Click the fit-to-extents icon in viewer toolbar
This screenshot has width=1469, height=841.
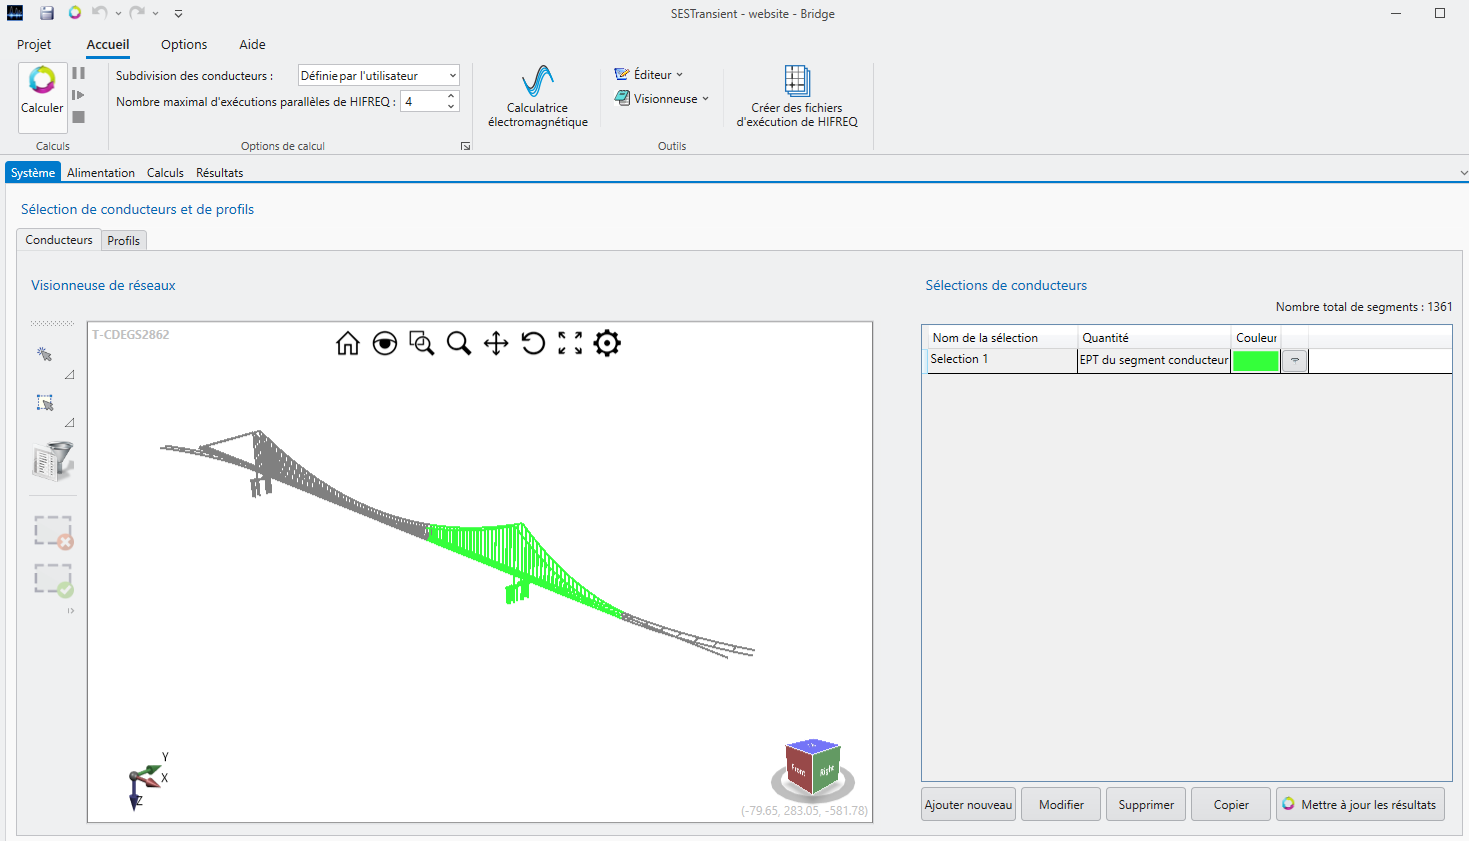click(570, 344)
